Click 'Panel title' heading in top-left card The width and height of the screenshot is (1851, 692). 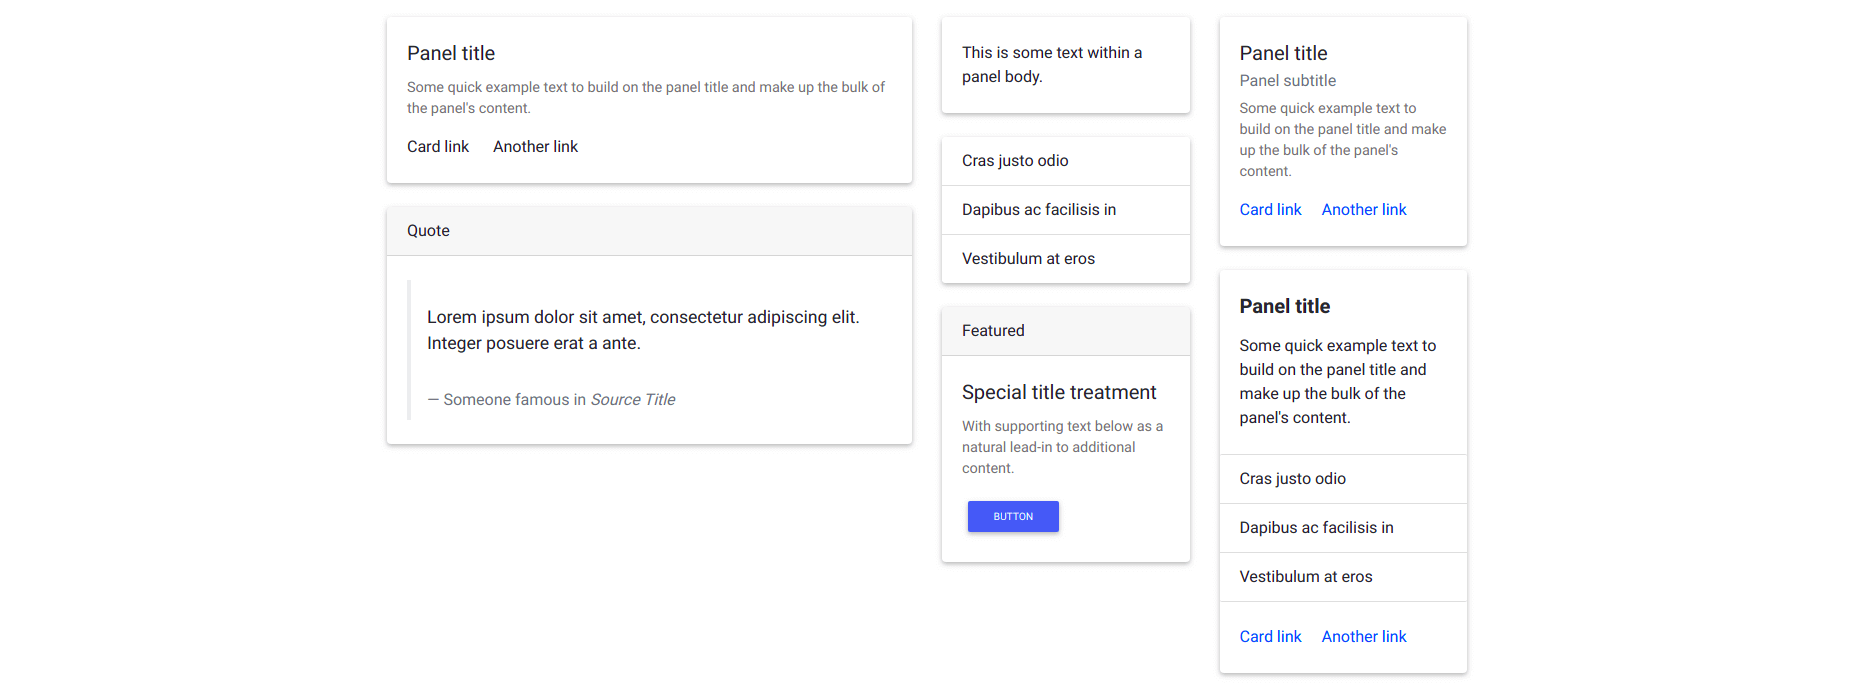451,53
